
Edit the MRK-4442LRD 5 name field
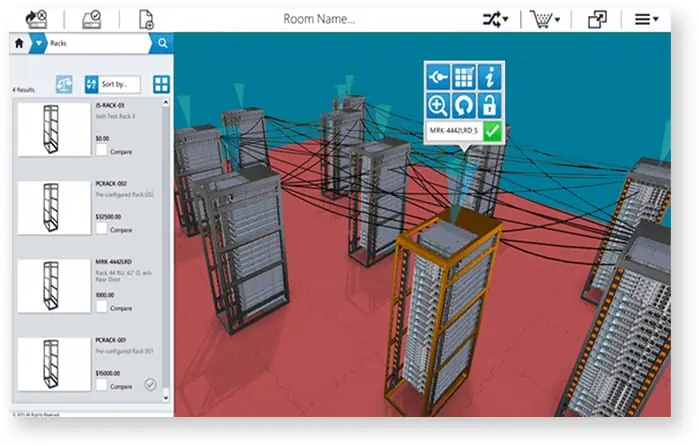454,131
